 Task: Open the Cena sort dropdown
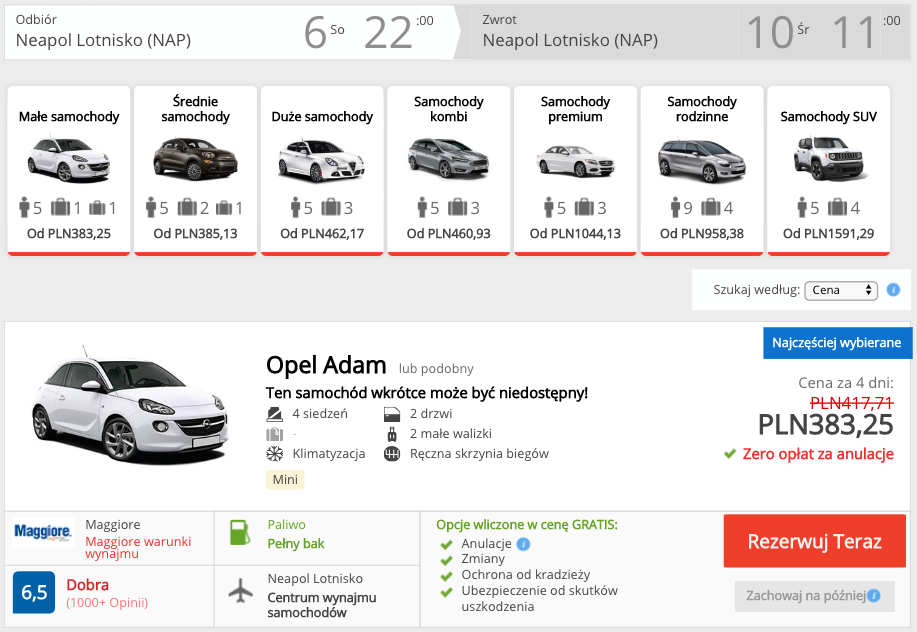click(841, 290)
